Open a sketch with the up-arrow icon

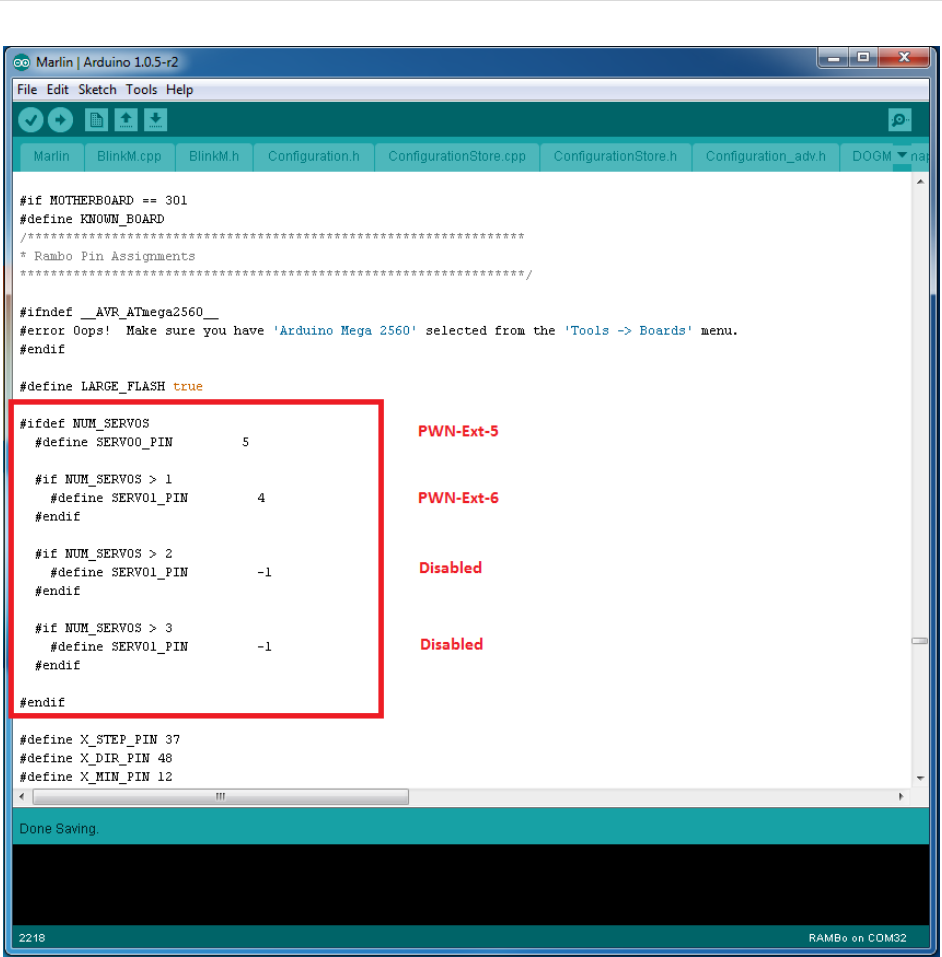126,120
